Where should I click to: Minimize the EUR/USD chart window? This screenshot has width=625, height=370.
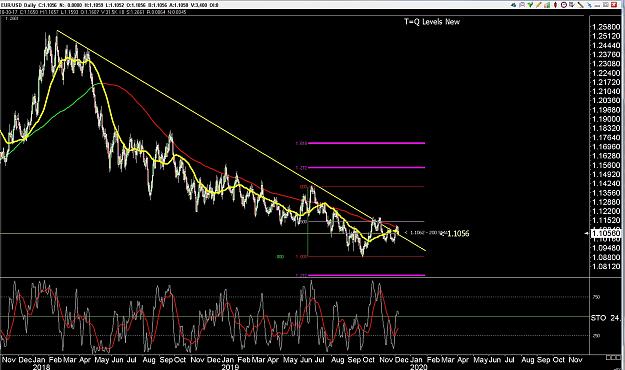tap(597, 5)
